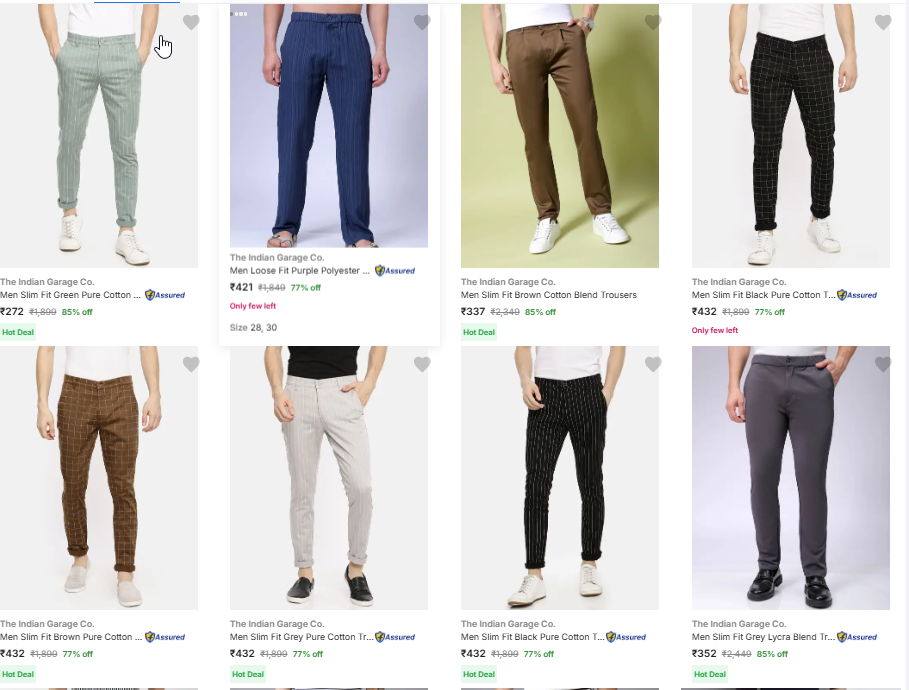Viewport: 909px width, 690px height.
Task: Click "Men Slim Fit Green Pure Cotton" title
Action: click(70, 295)
